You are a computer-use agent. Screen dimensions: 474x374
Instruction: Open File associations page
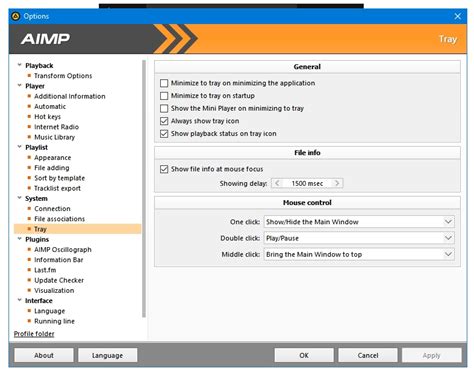pyautogui.click(x=59, y=219)
